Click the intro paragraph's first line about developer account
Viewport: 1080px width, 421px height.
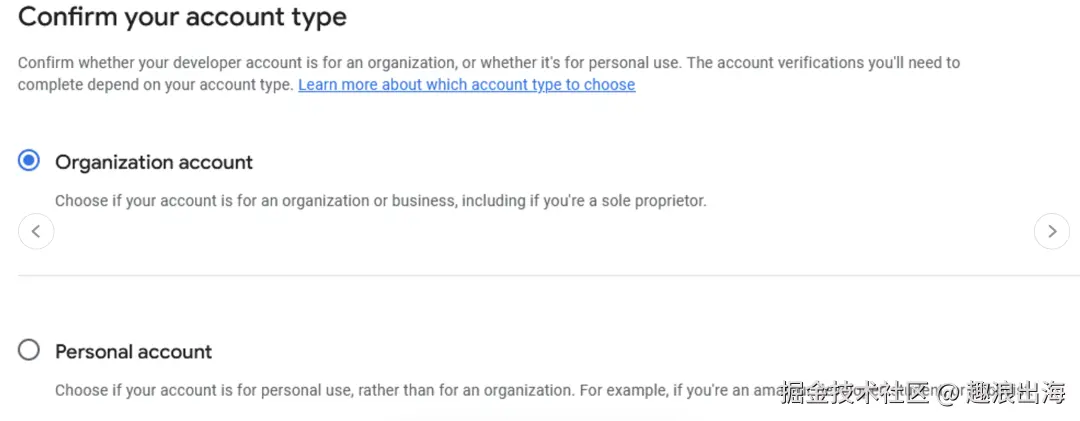pyautogui.click(x=350, y=63)
